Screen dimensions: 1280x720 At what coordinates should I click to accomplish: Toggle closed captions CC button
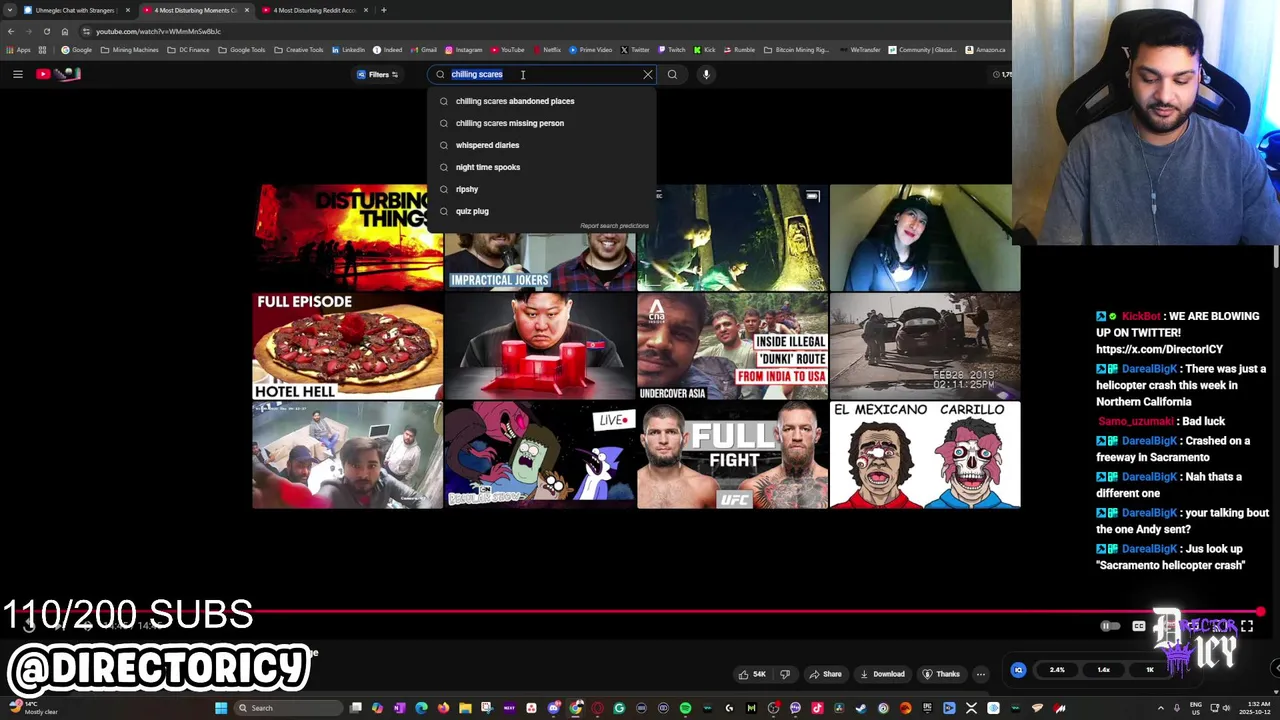(1138, 626)
